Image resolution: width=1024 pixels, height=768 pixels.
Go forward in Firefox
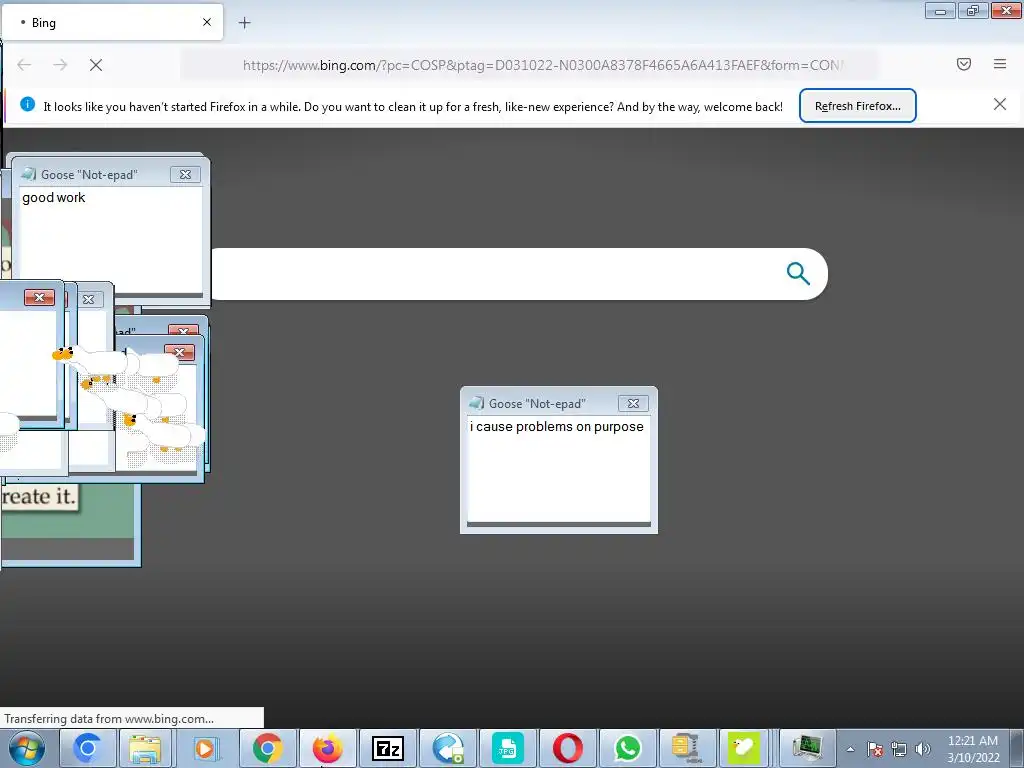coord(60,65)
